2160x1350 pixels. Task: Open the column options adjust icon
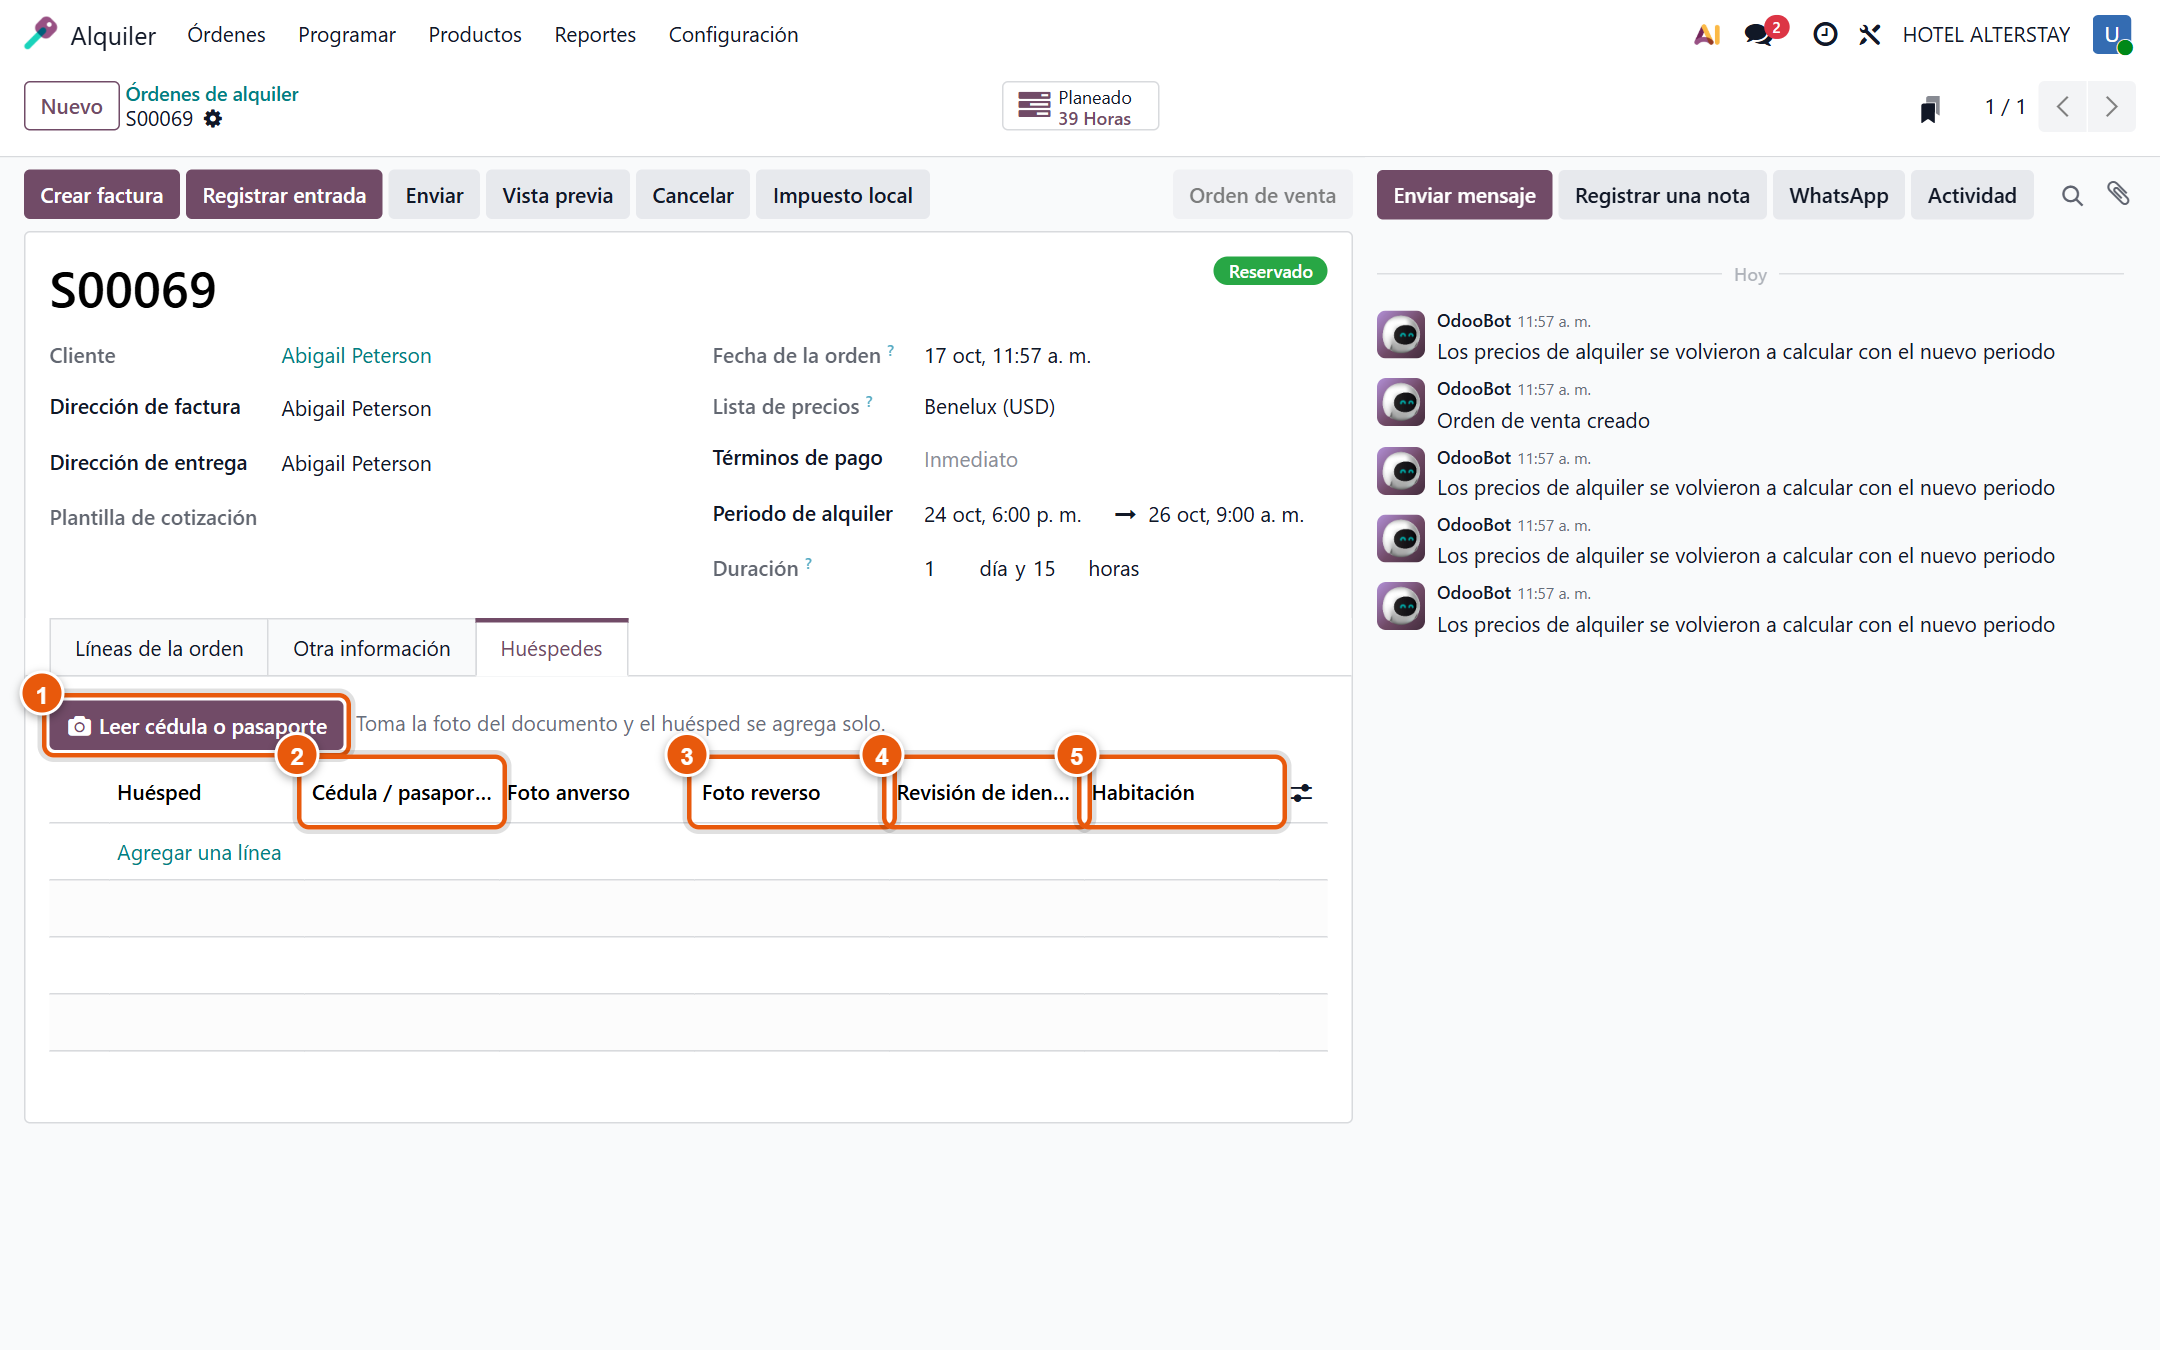click(x=1302, y=793)
